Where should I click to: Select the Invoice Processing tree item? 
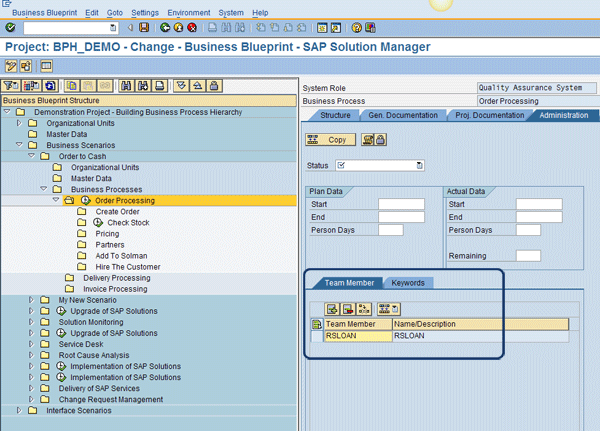click(115, 289)
